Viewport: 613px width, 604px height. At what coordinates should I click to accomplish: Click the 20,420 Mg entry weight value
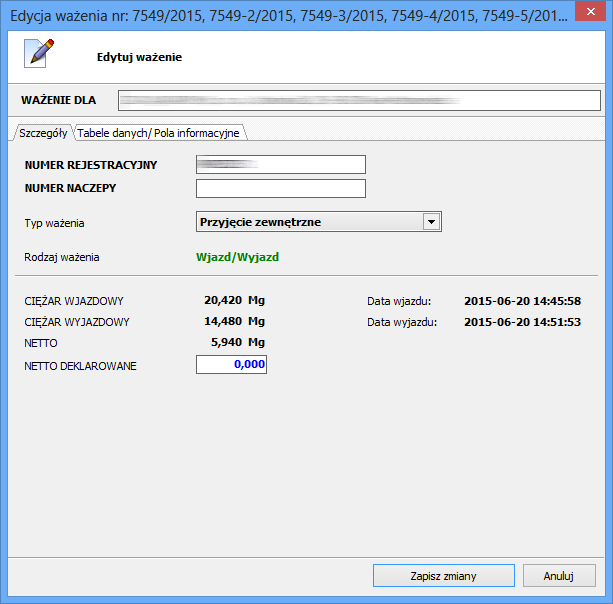point(234,299)
